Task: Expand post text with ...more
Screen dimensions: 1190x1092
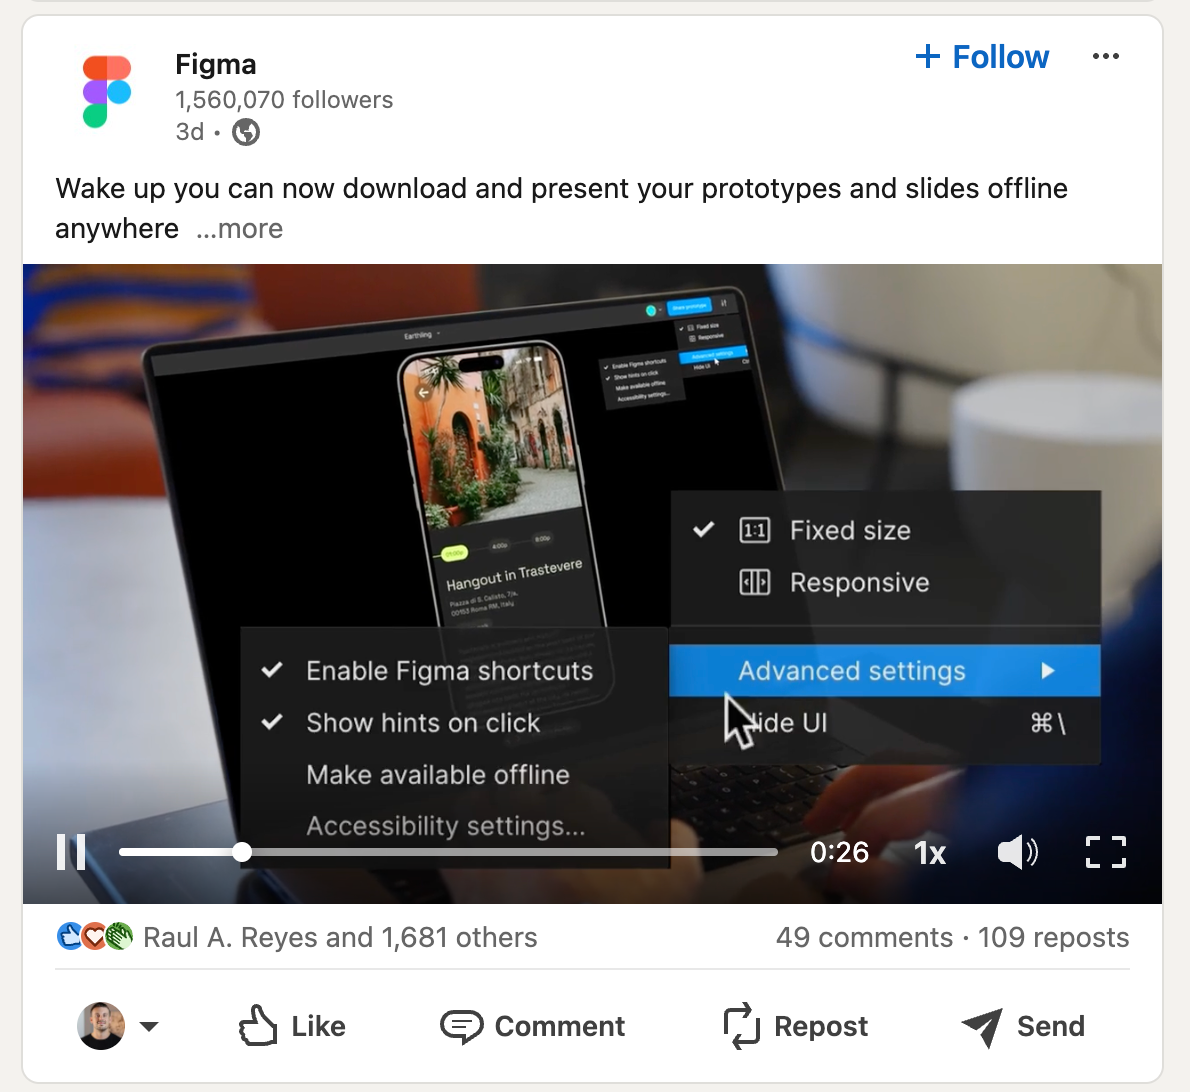Action: coord(240,228)
